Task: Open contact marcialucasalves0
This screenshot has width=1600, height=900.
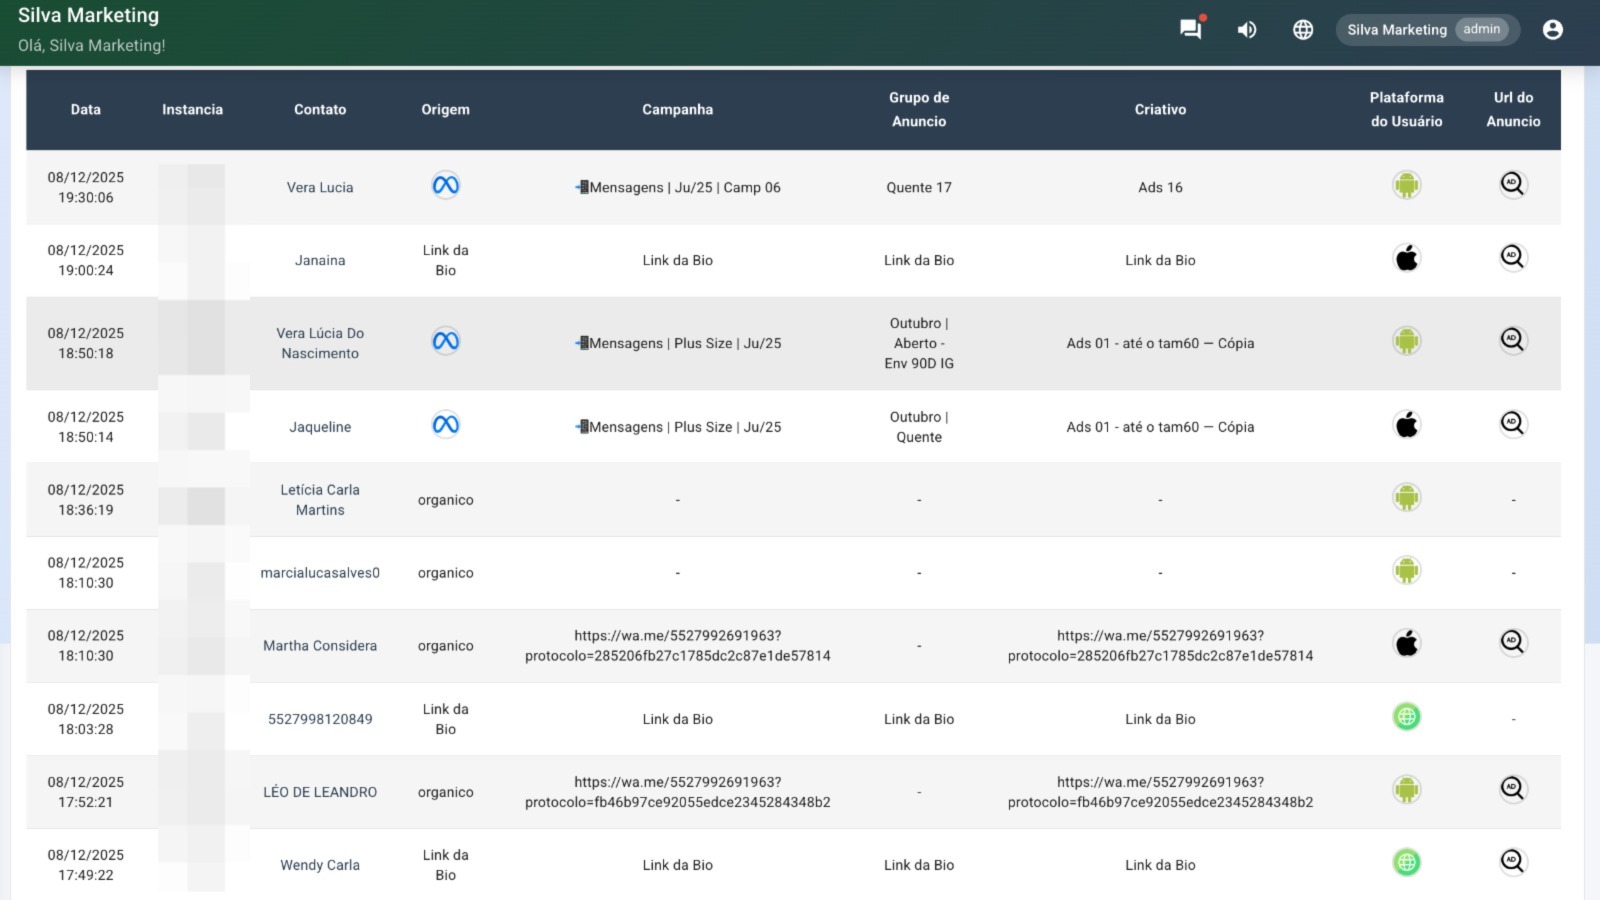Action: click(320, 573)
